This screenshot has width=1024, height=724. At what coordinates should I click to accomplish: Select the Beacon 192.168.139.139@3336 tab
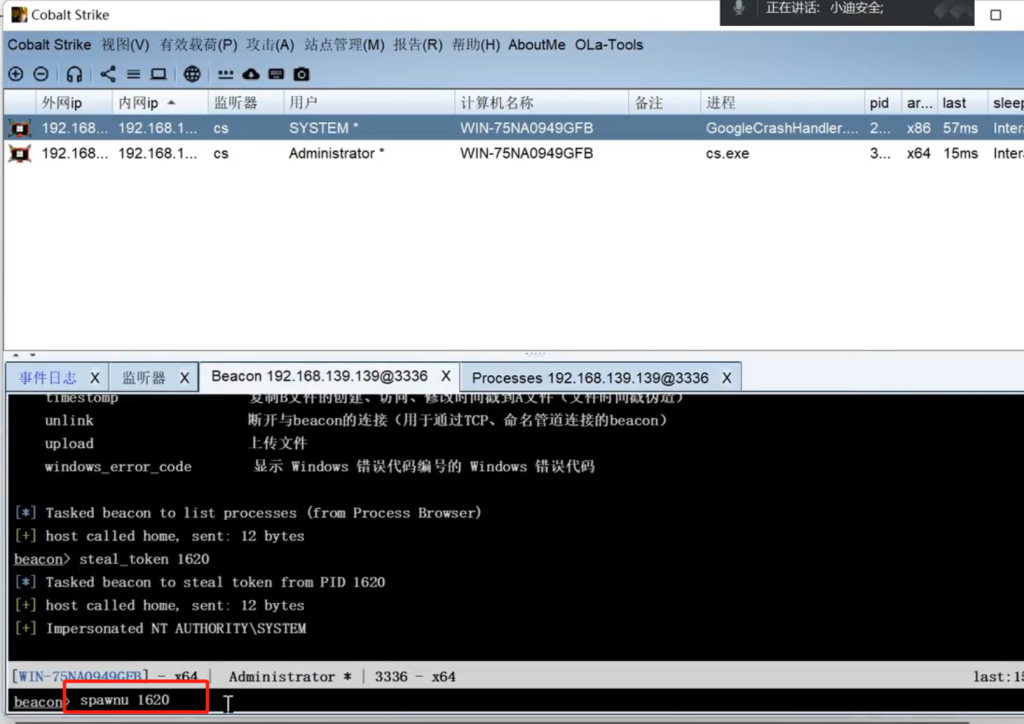(319, 376)
